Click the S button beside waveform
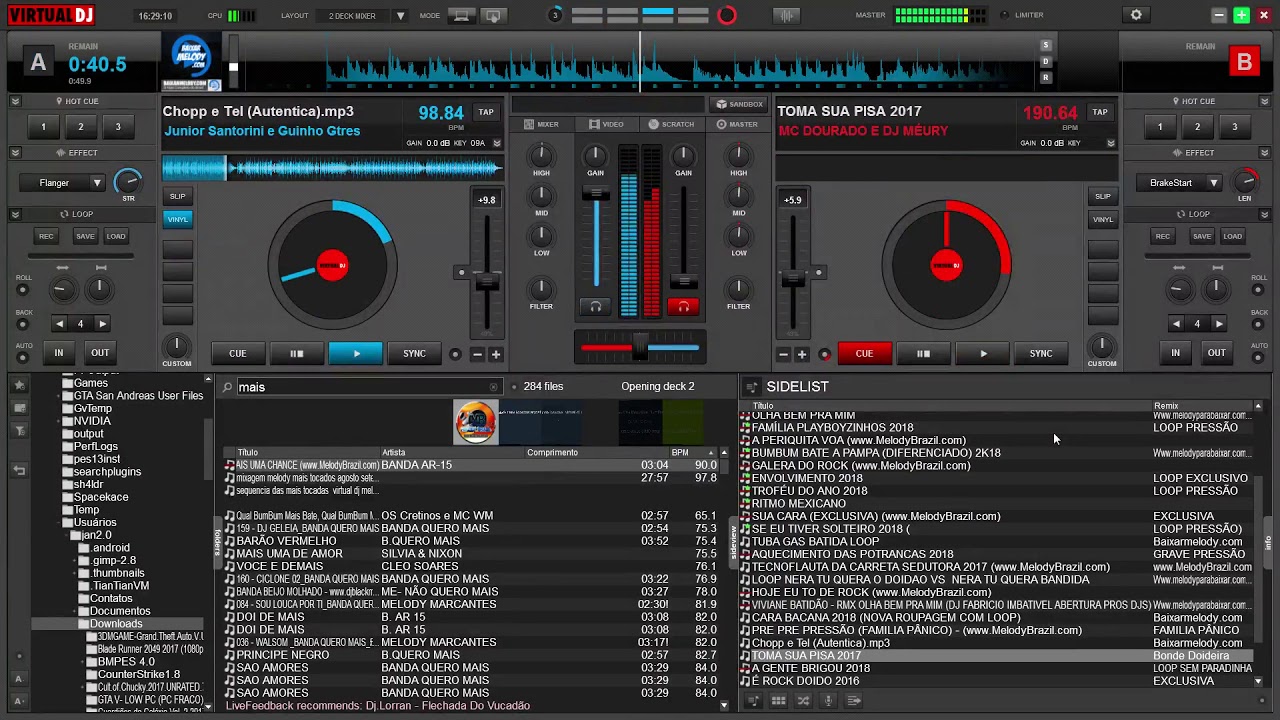 coord(1046,45)
